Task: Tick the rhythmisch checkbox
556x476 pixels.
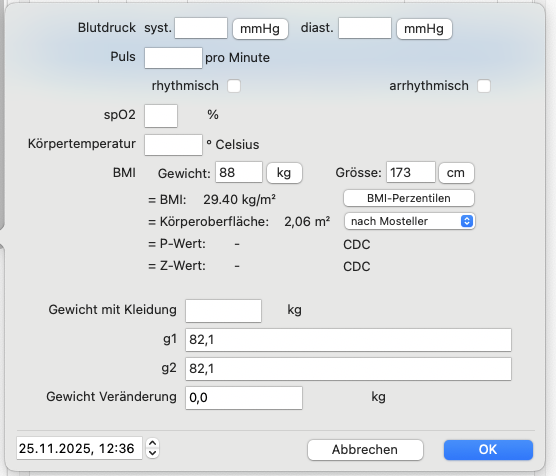Action: [x=234, y=86]
